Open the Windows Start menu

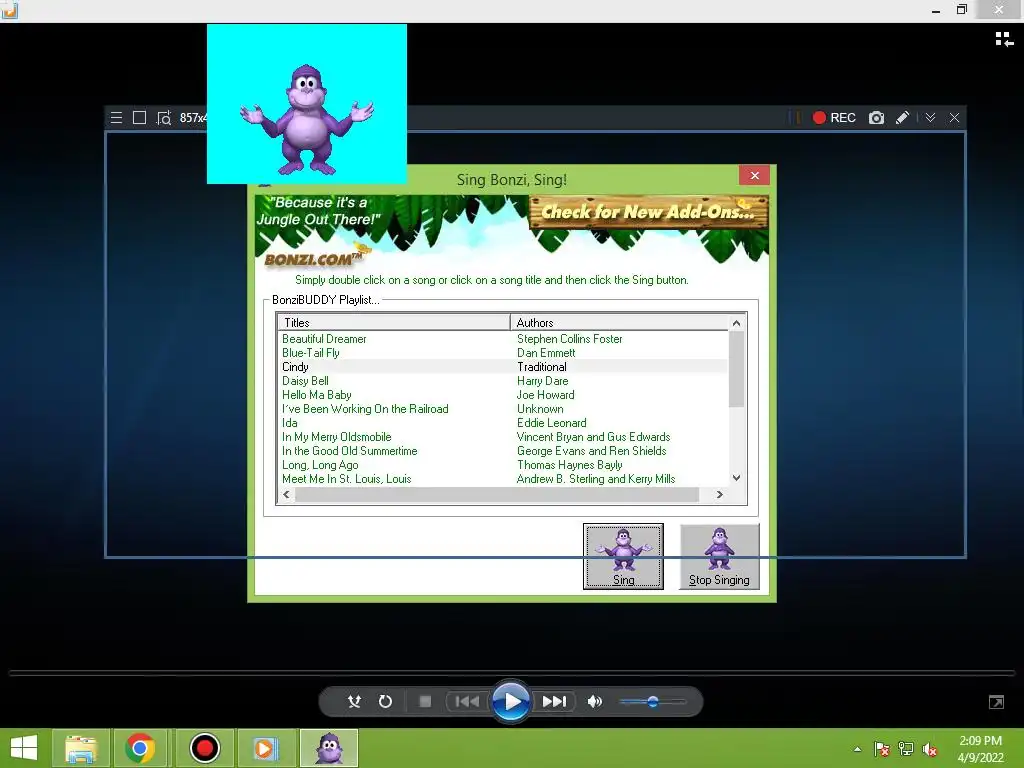[x=24, y=748]
